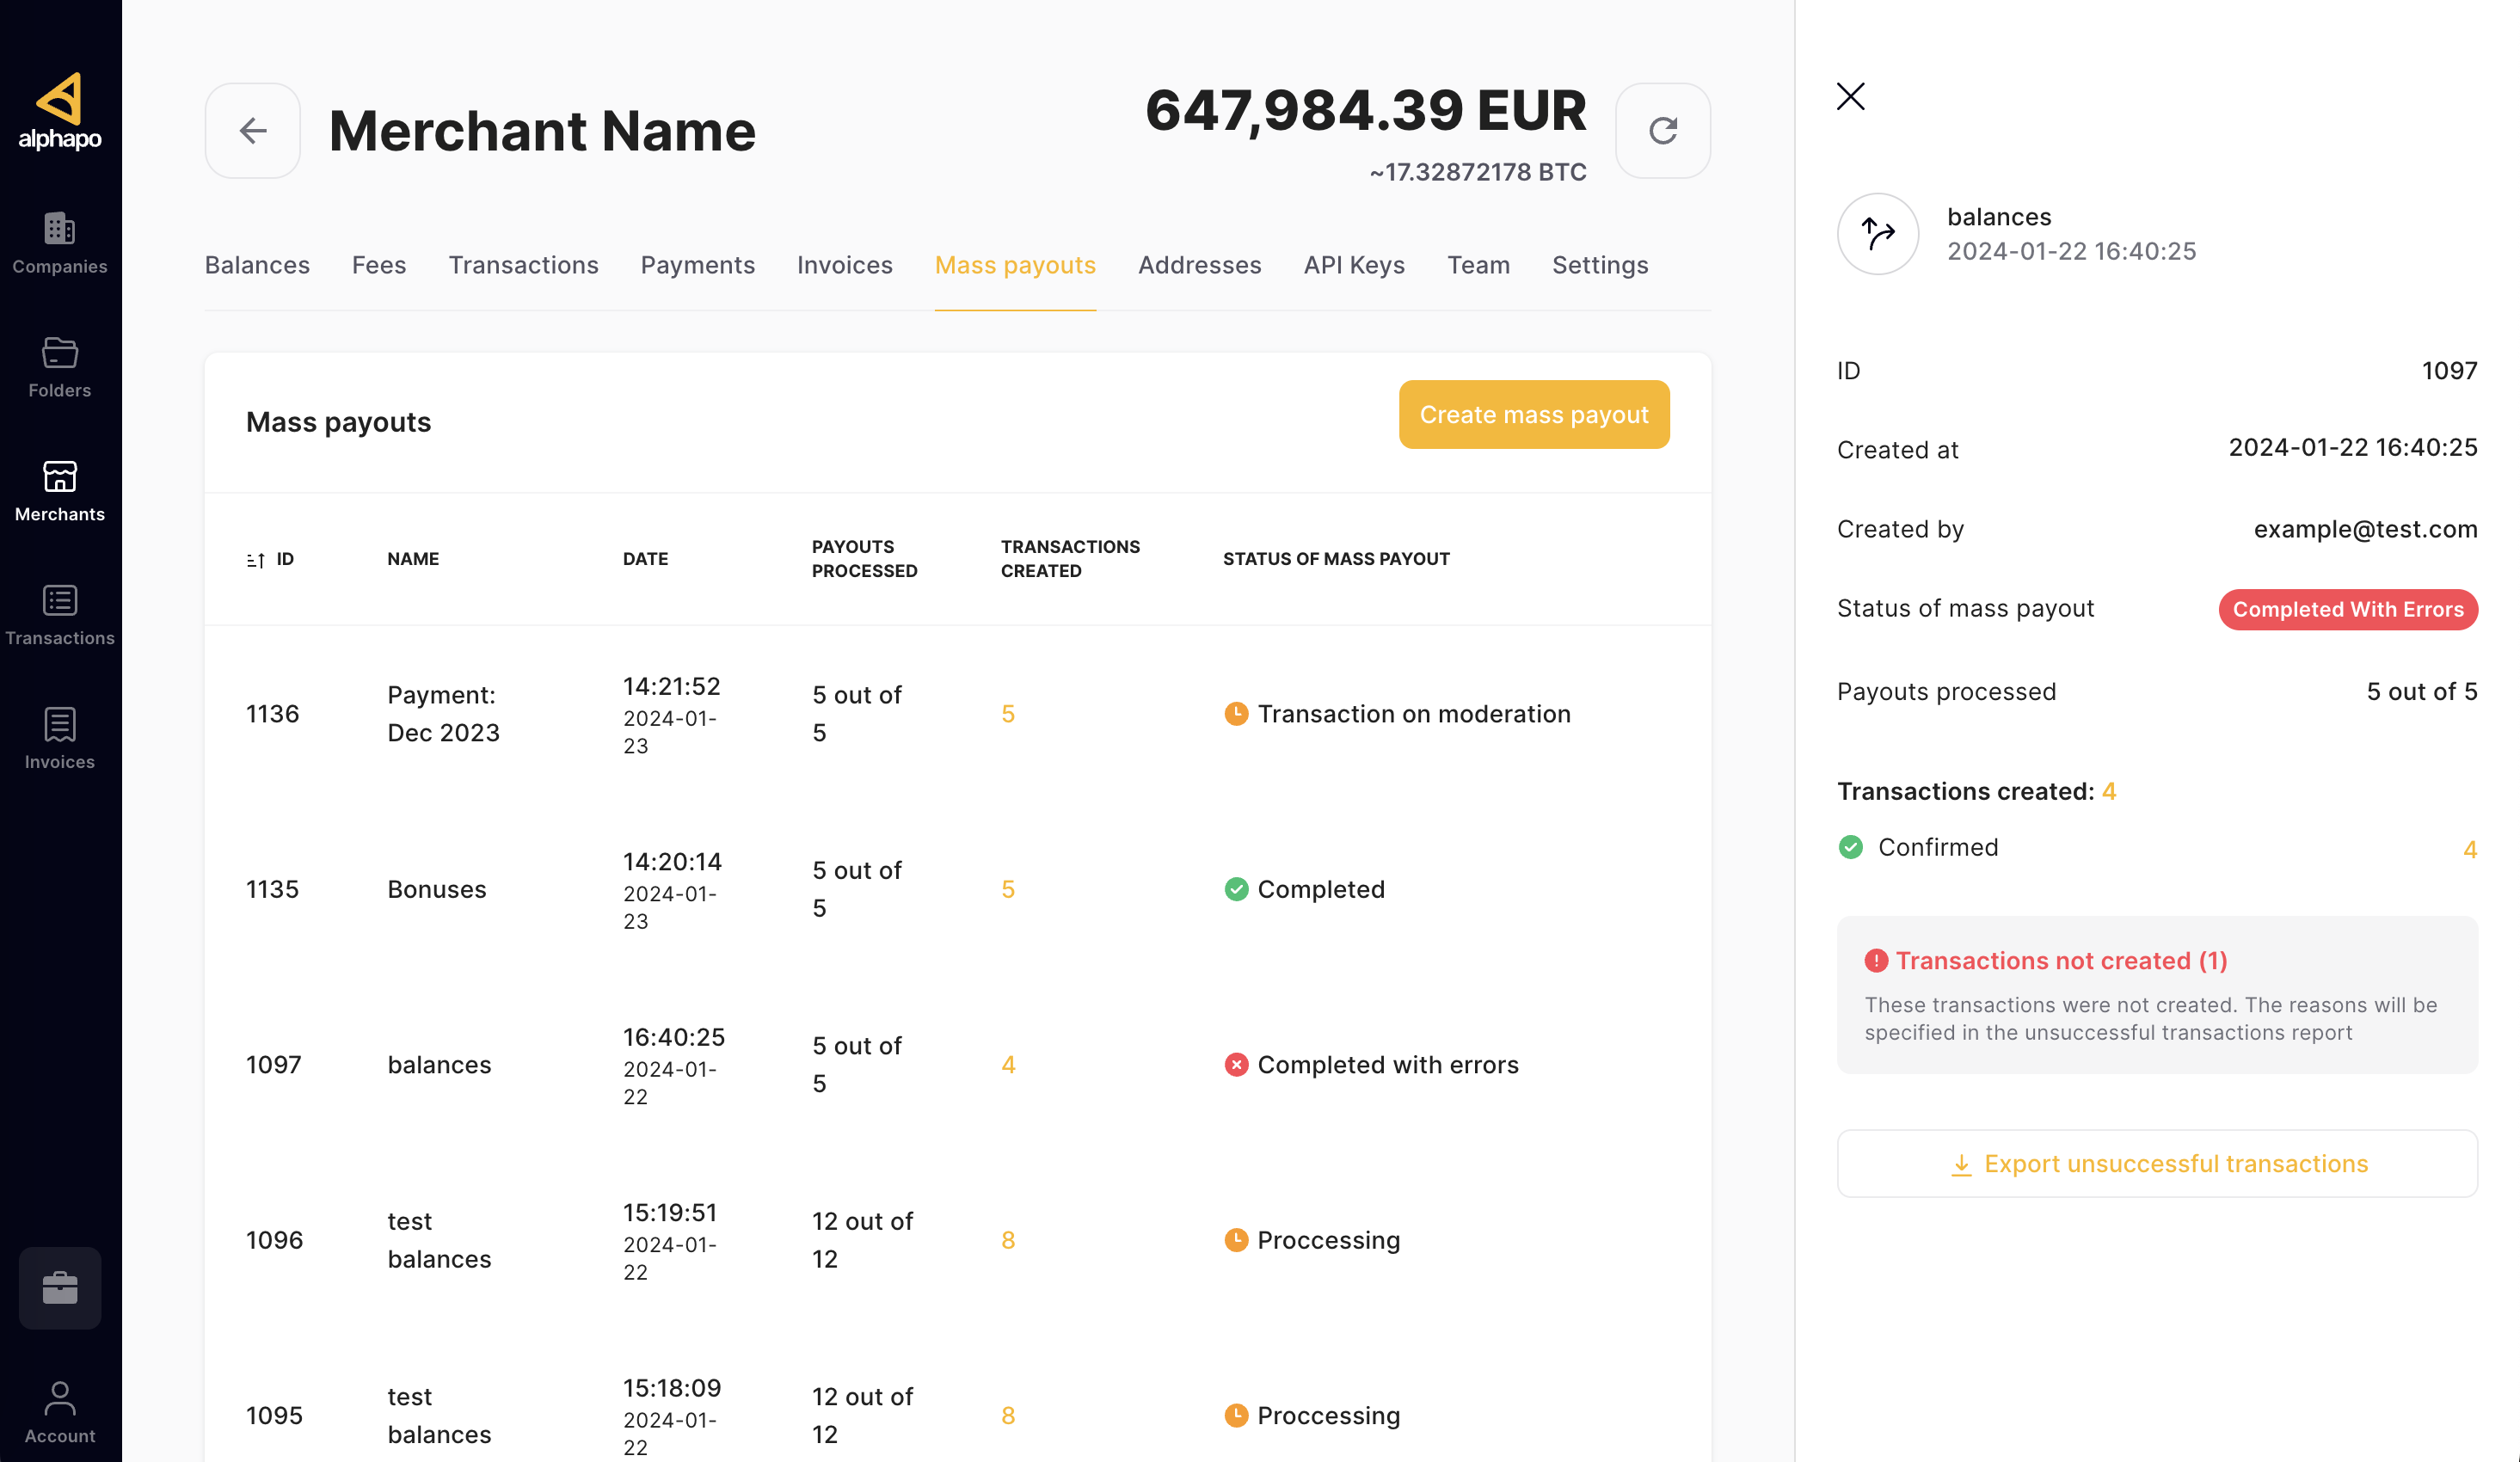Click Export unsuccessful transactions
Viewport: 2520px width, 1462px height.
point(2157,1163)
